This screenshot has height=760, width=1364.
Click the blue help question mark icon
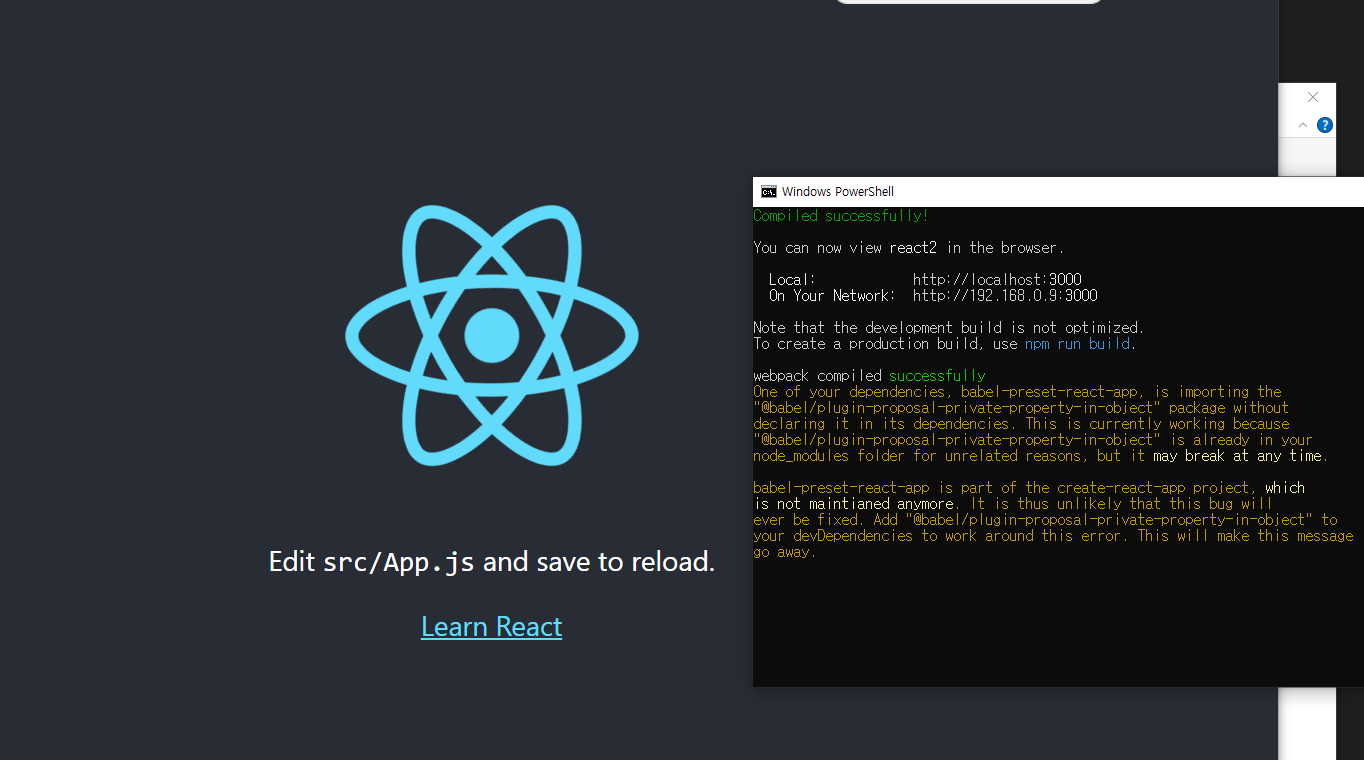[x=1325, y=125]
